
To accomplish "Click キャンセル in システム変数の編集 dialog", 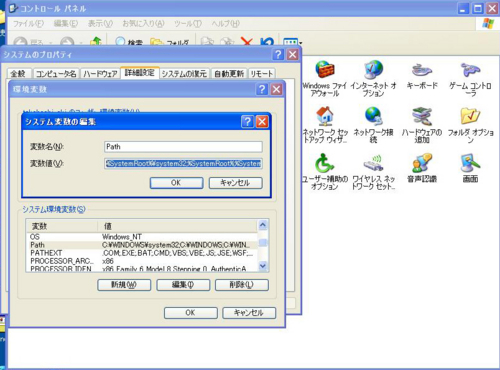I will [235, 183].
